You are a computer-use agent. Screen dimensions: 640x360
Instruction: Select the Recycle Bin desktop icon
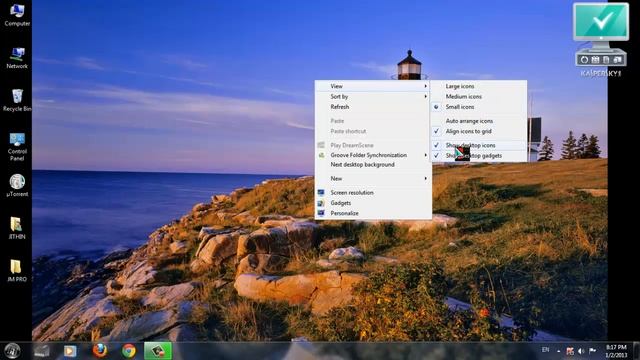click(x=17, y=100)
